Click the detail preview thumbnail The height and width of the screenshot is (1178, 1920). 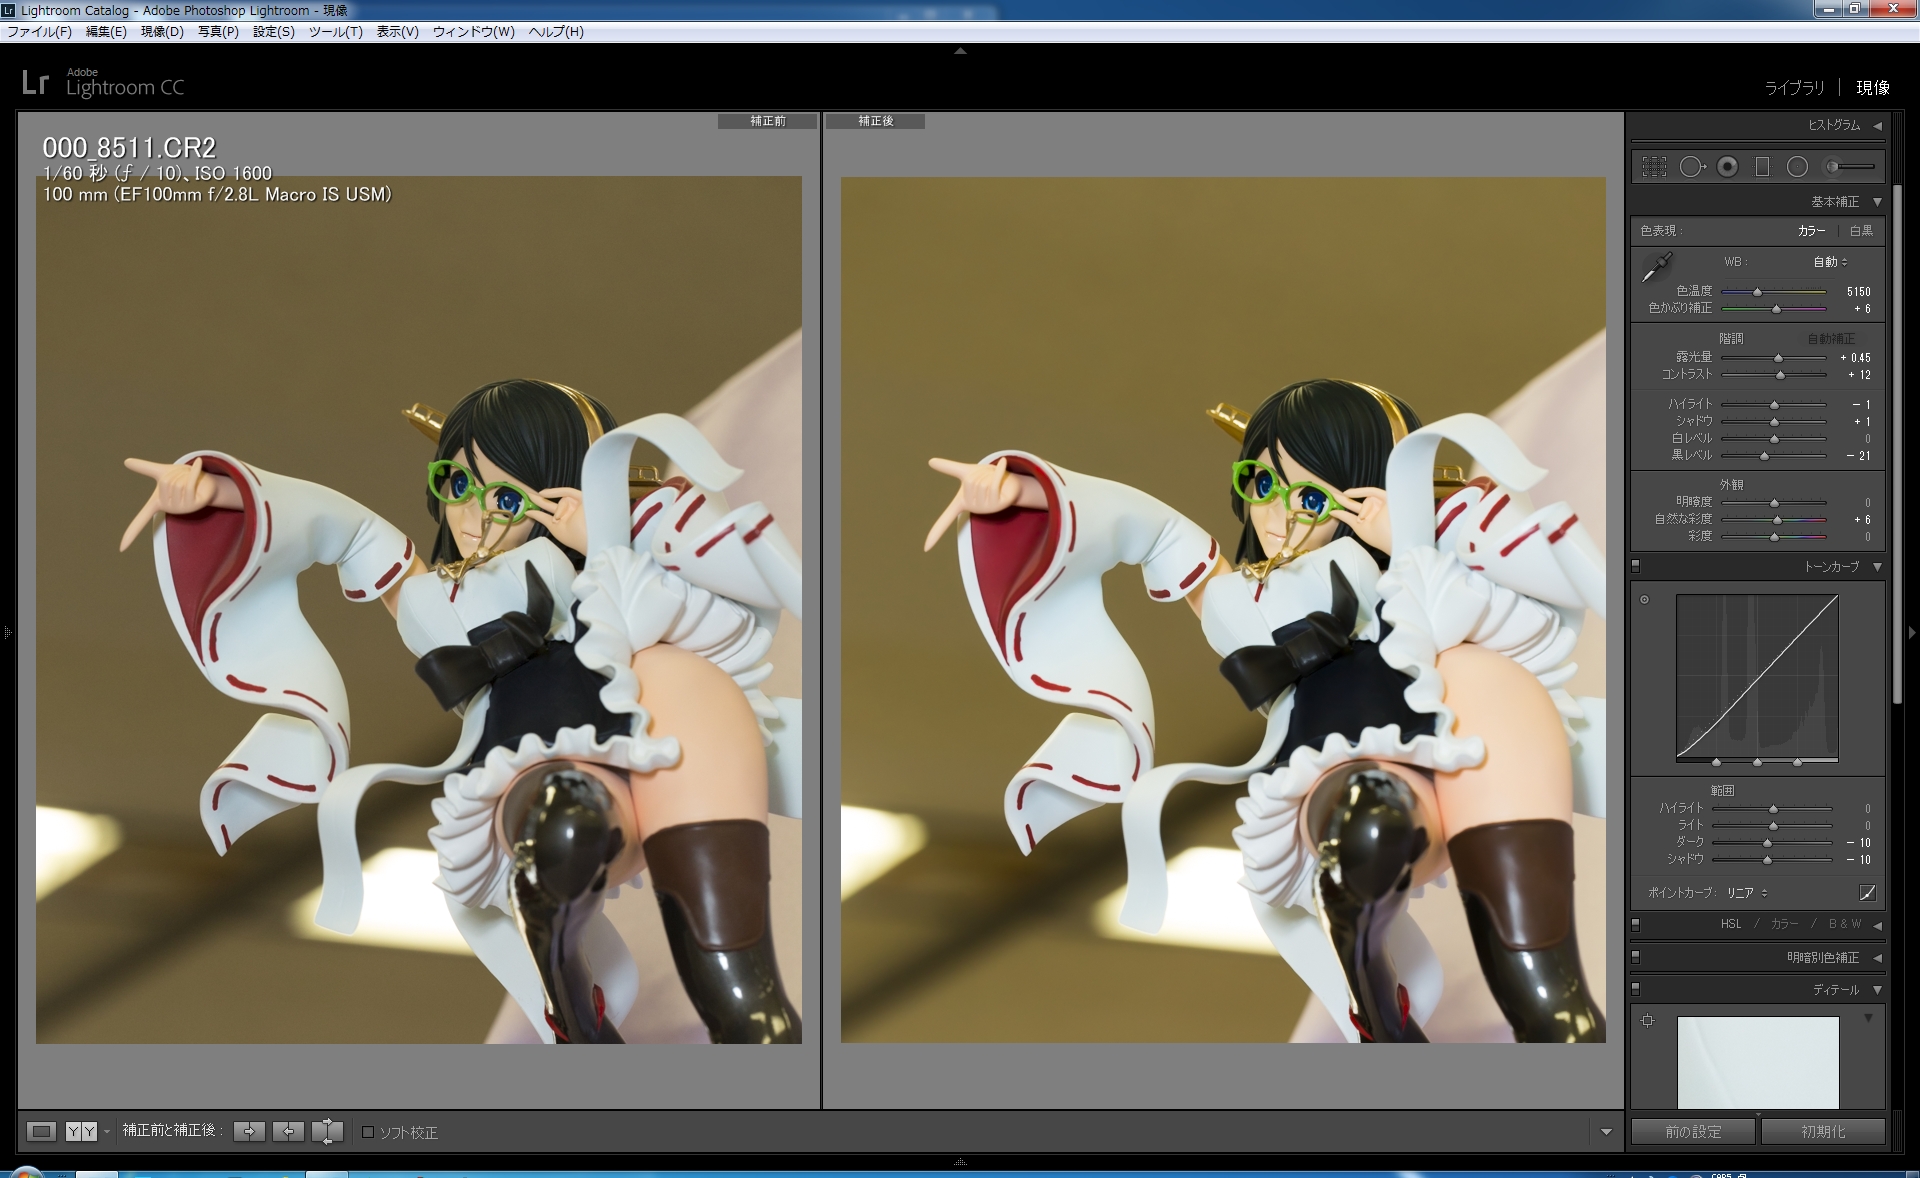pos(1758,1062)
